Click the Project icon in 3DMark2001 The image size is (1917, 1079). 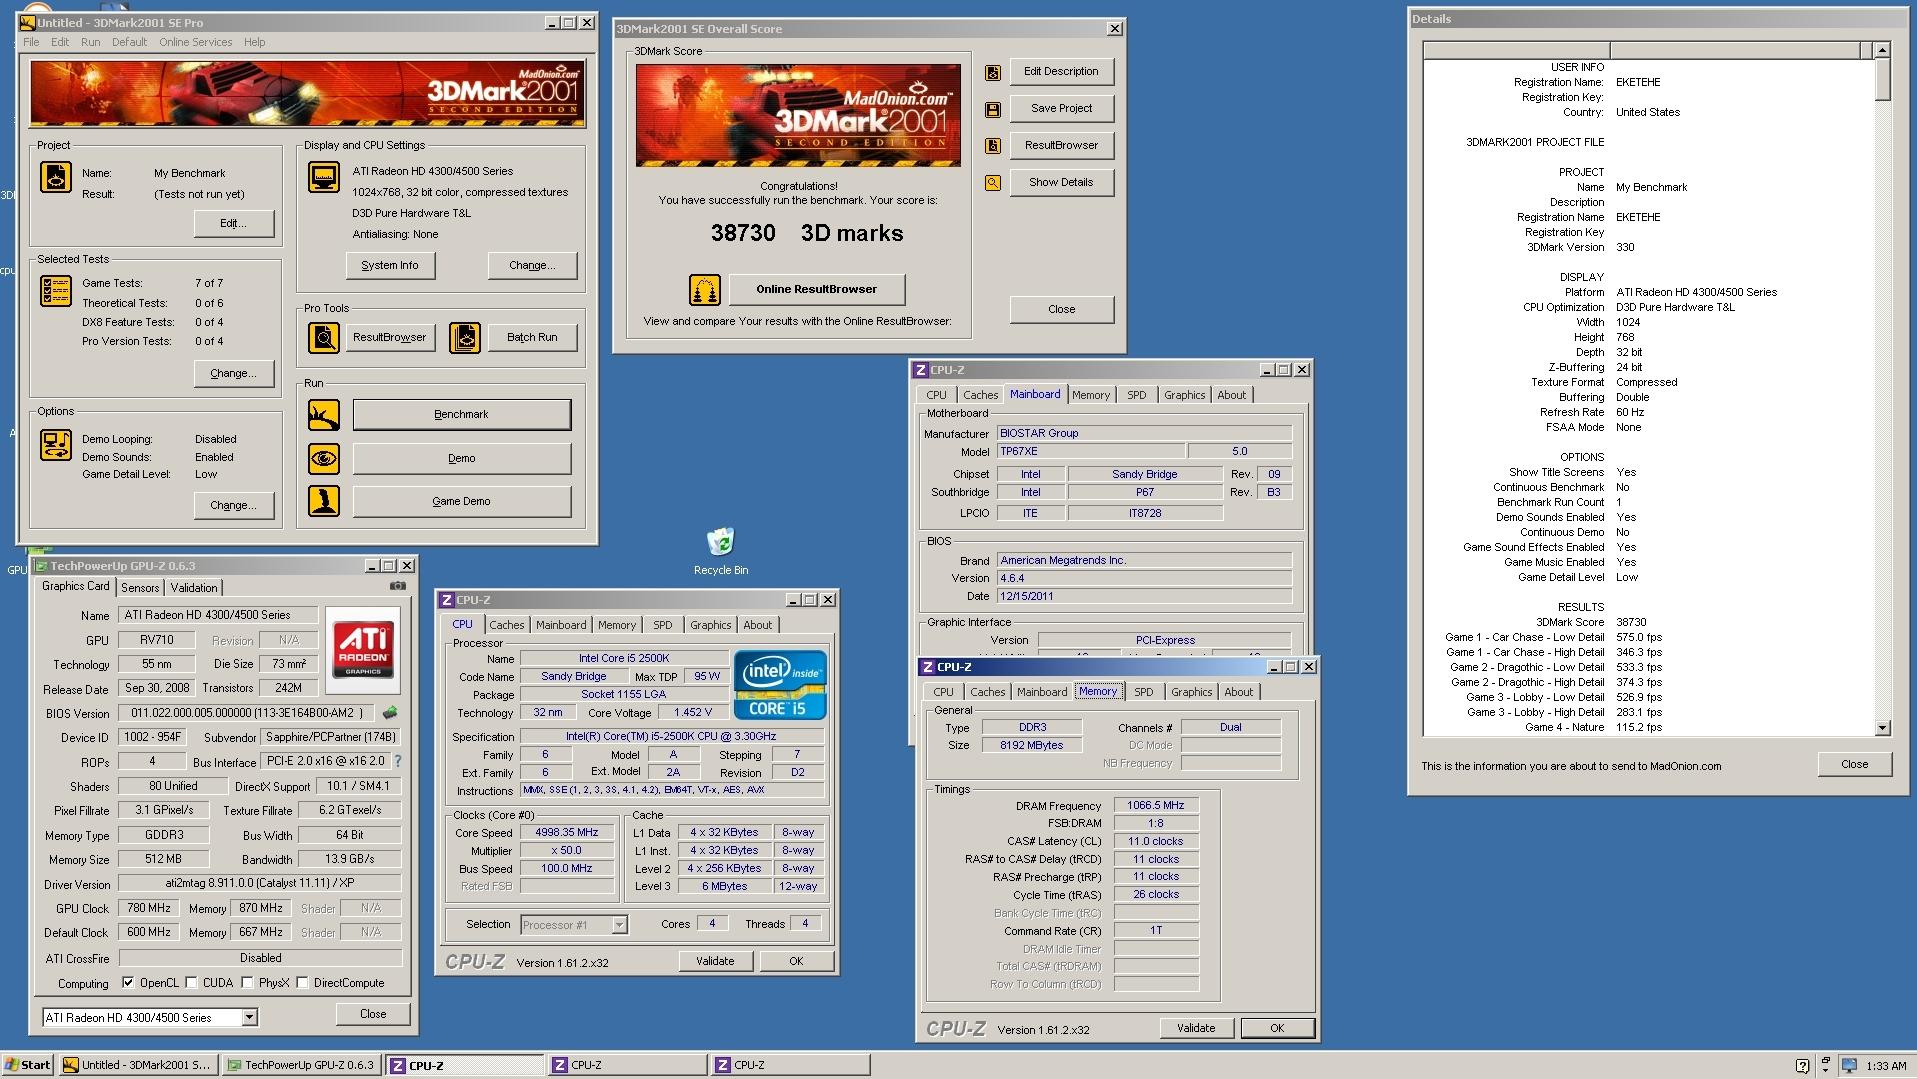point(56,177)
